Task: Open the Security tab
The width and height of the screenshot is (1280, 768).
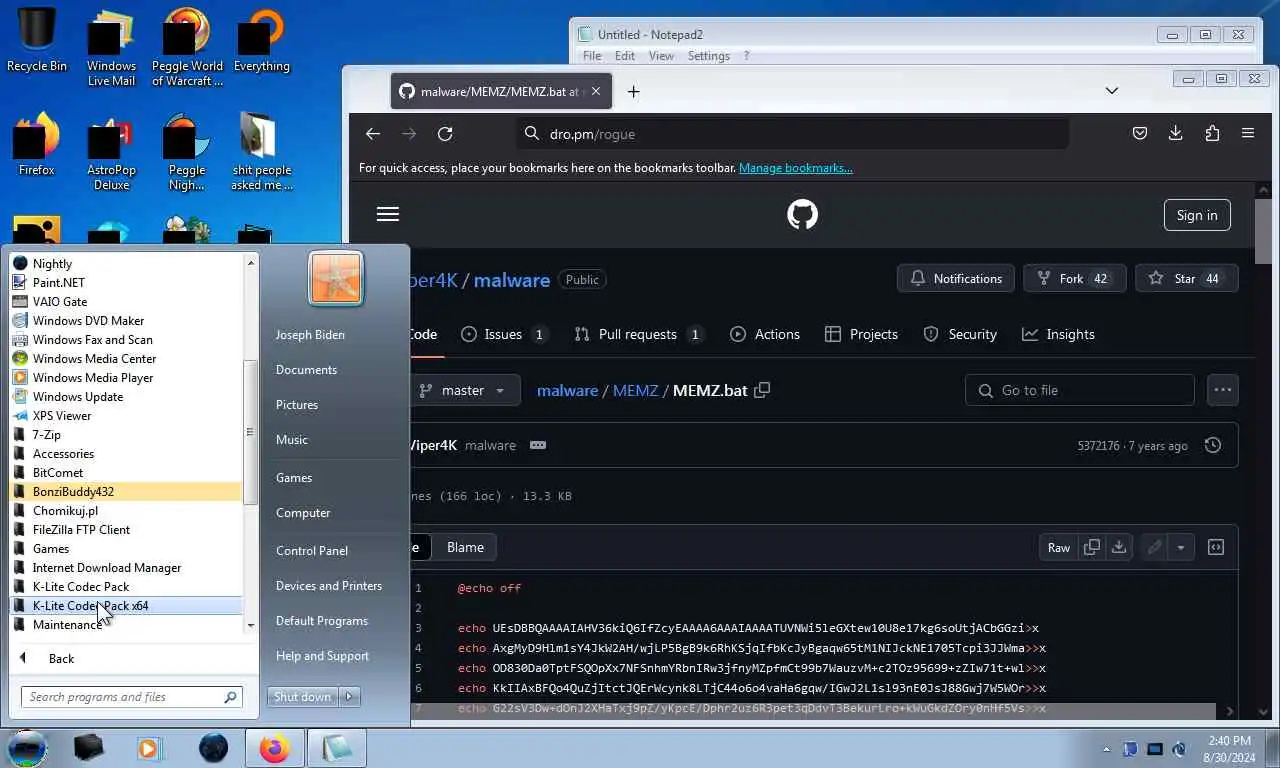Action: click(959, 334)
